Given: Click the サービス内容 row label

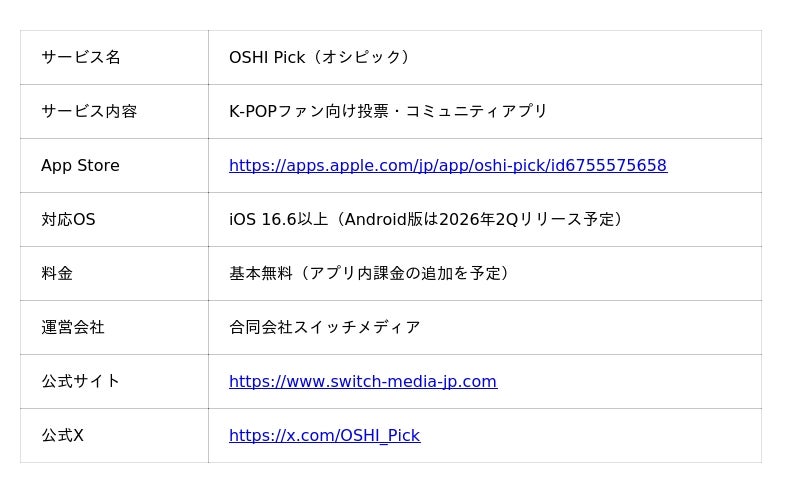Looking at the screenshot, I should pos(89,112).
